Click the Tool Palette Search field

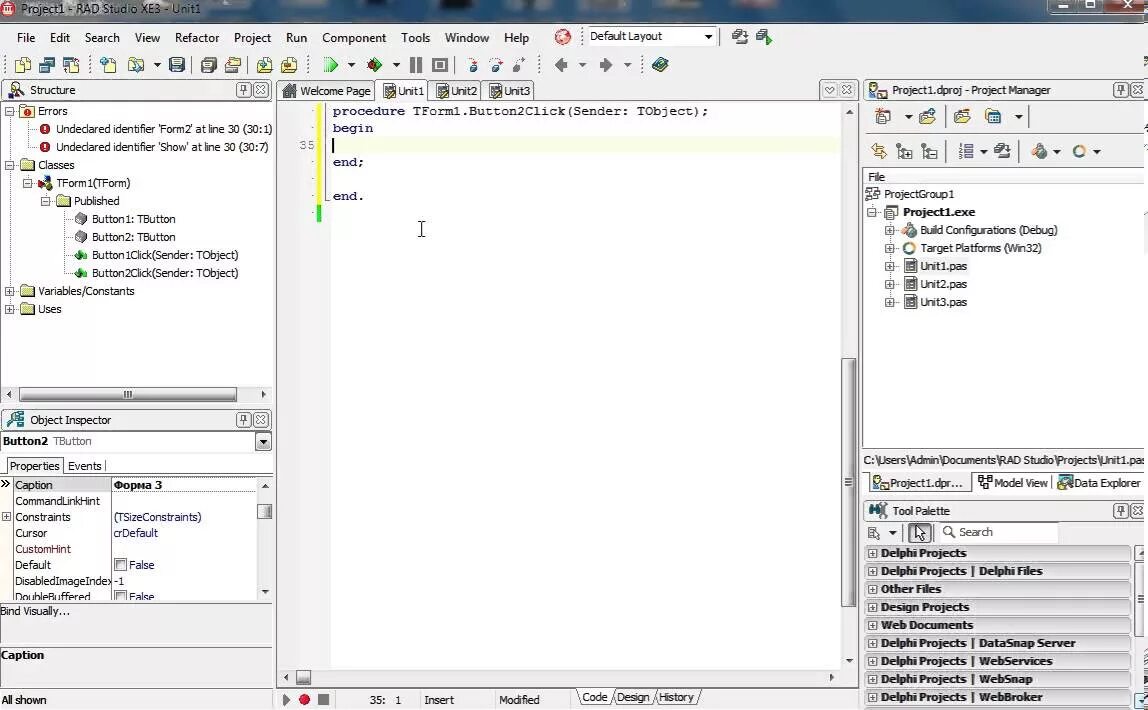(x=999, y=533)
